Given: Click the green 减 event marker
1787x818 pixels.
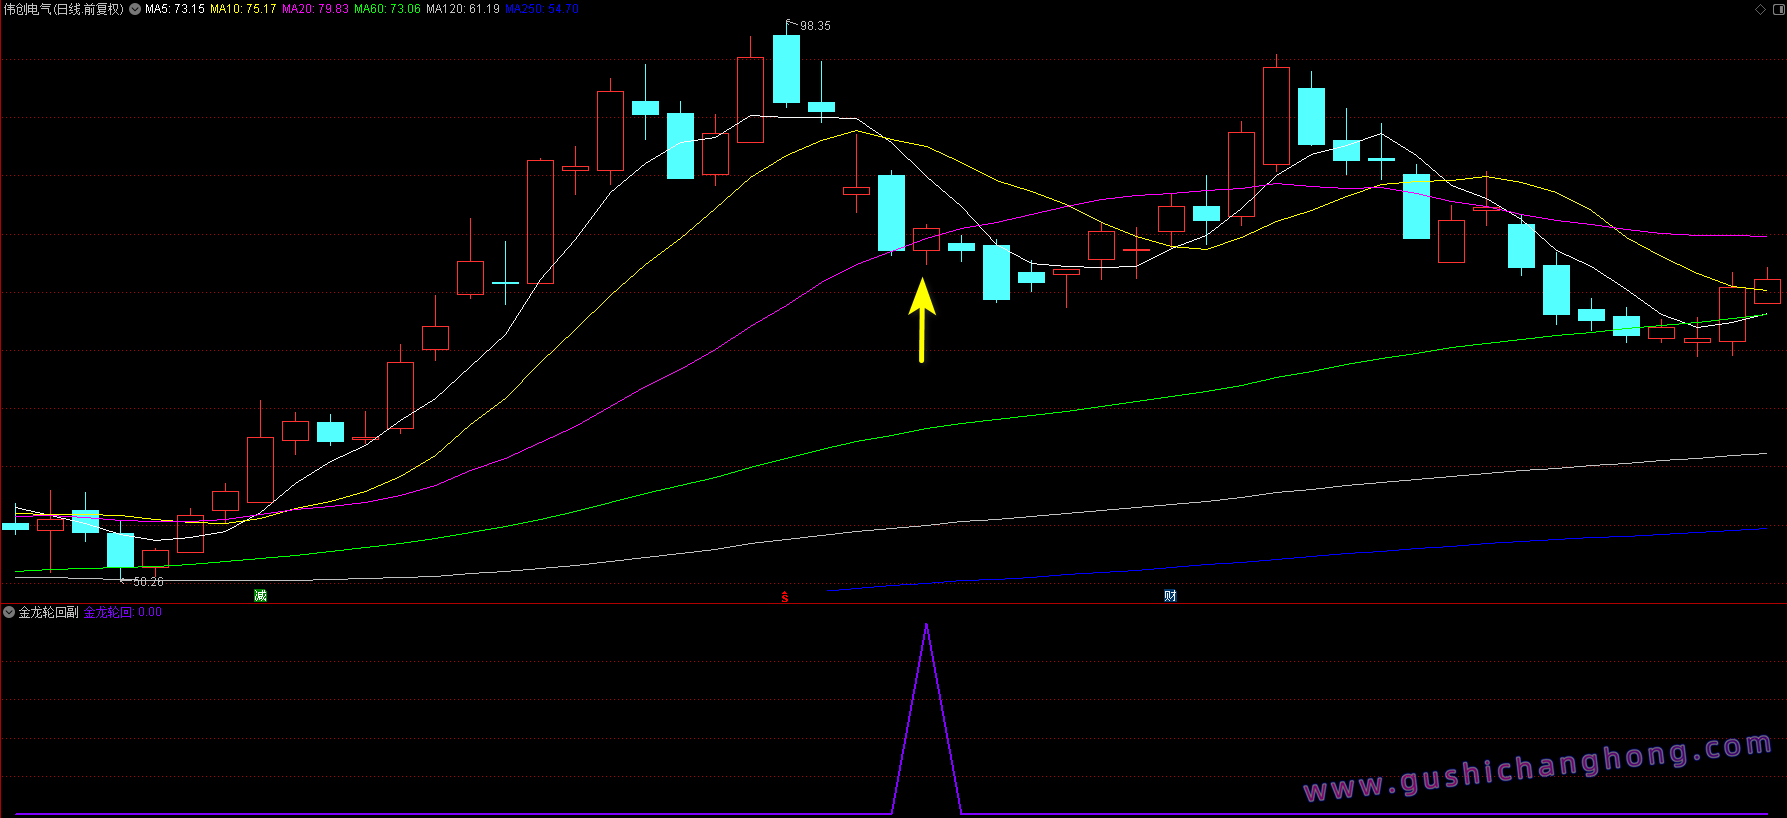Looking at the screenshot, I should click(260, 596).
